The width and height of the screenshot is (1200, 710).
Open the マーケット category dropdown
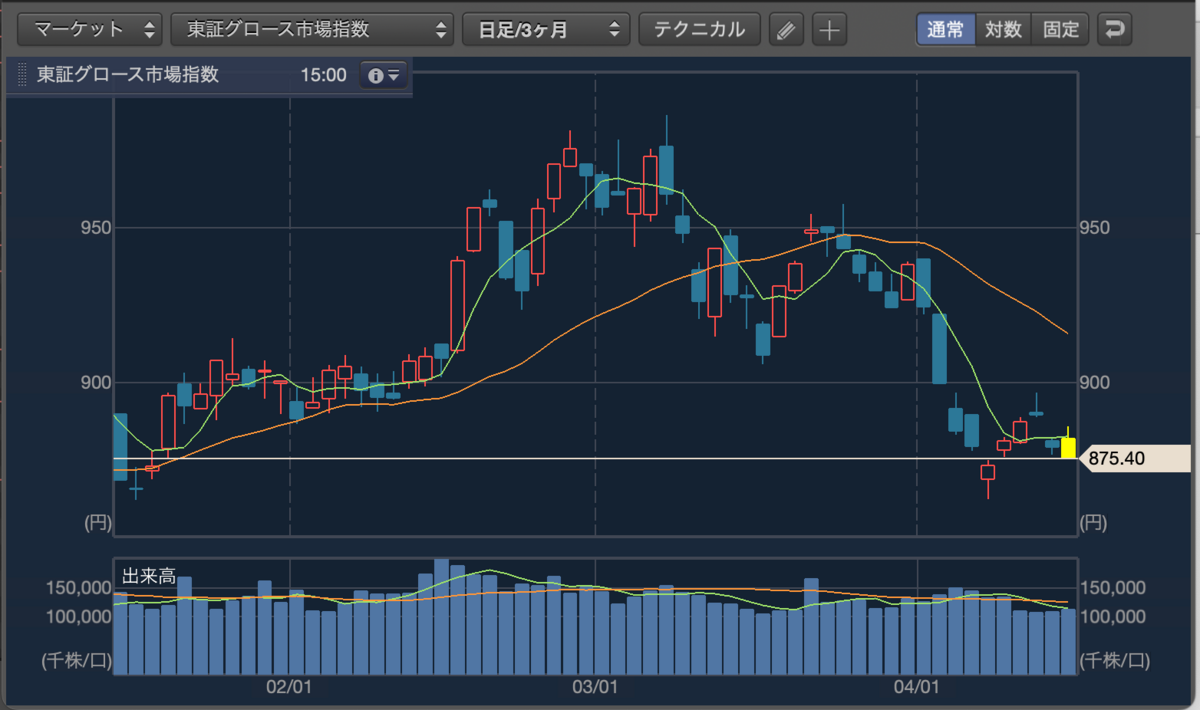click(x=91, y=29)
